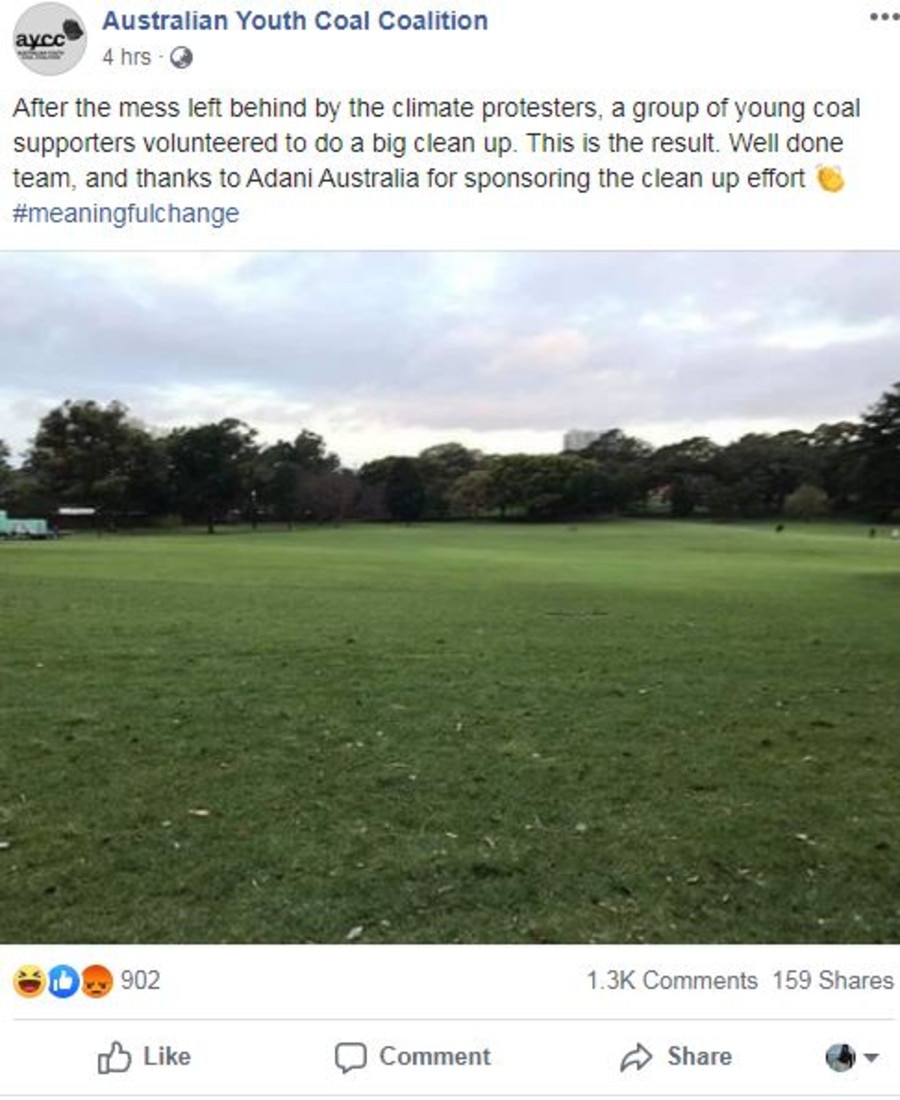This screenshot has height=1100, width=900.
Task: Open the #meaningfulchange hashtag
Action: [x=126, y=213]
